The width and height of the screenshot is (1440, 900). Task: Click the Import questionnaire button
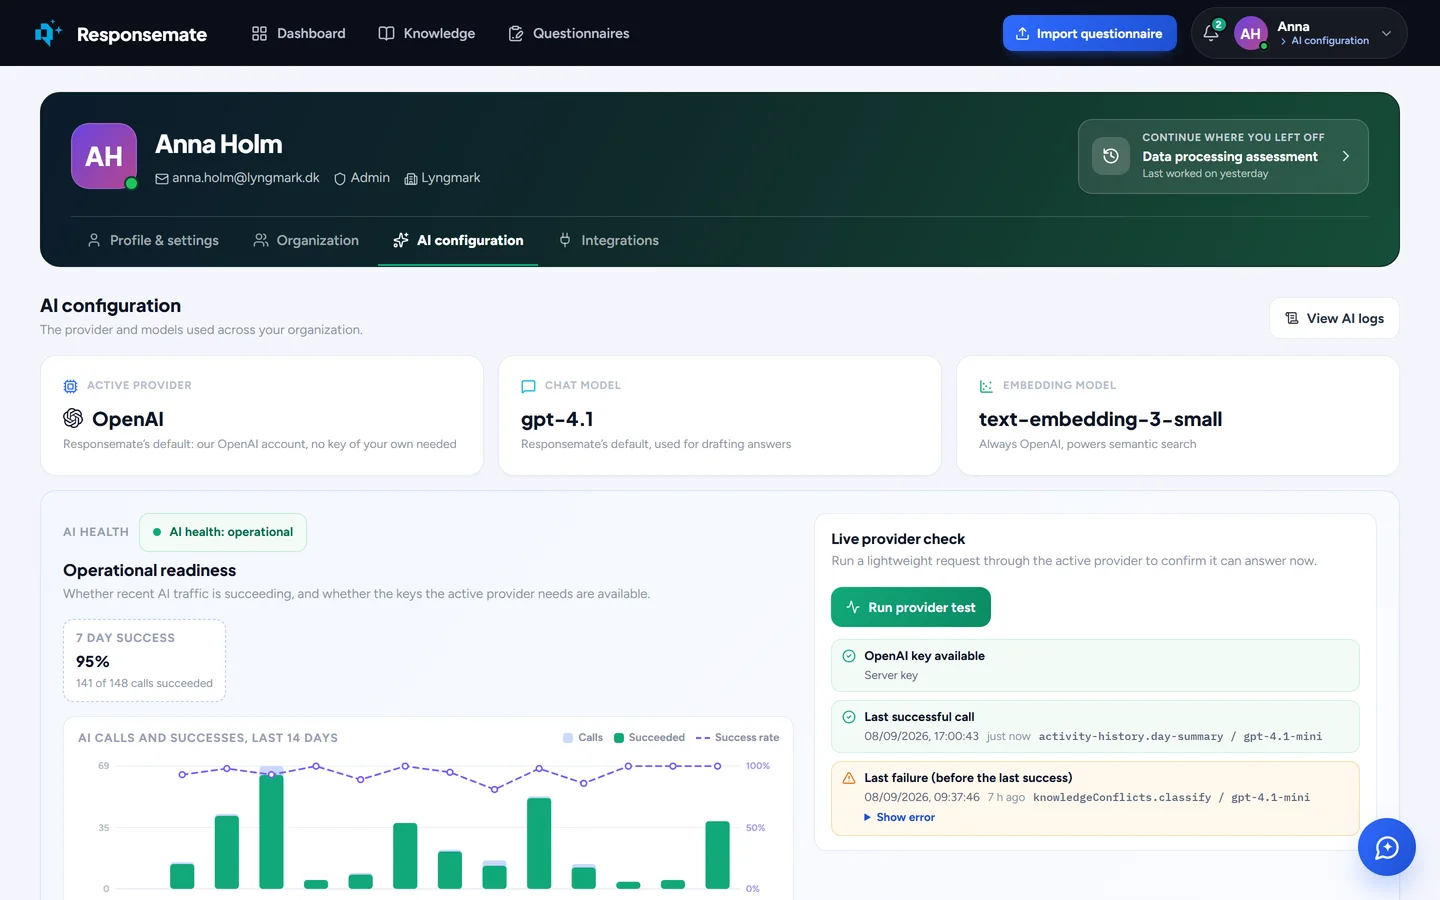click(1089, 33)
